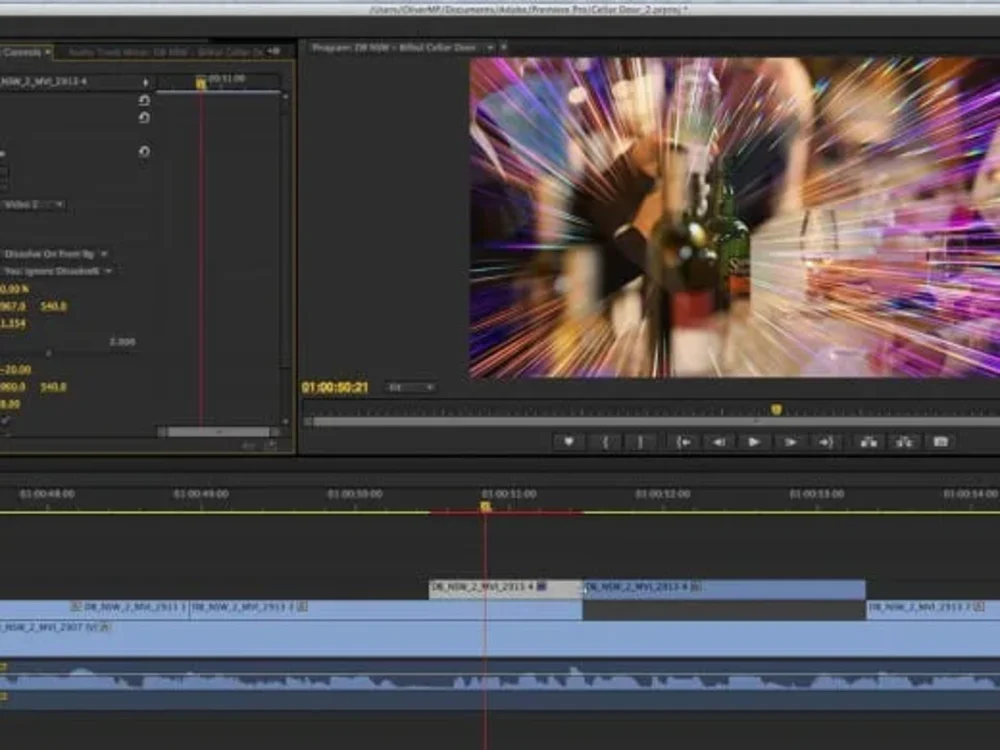
Task: Click the export icon in Effect Controls bottom corner
Action: tap(270, 446)
